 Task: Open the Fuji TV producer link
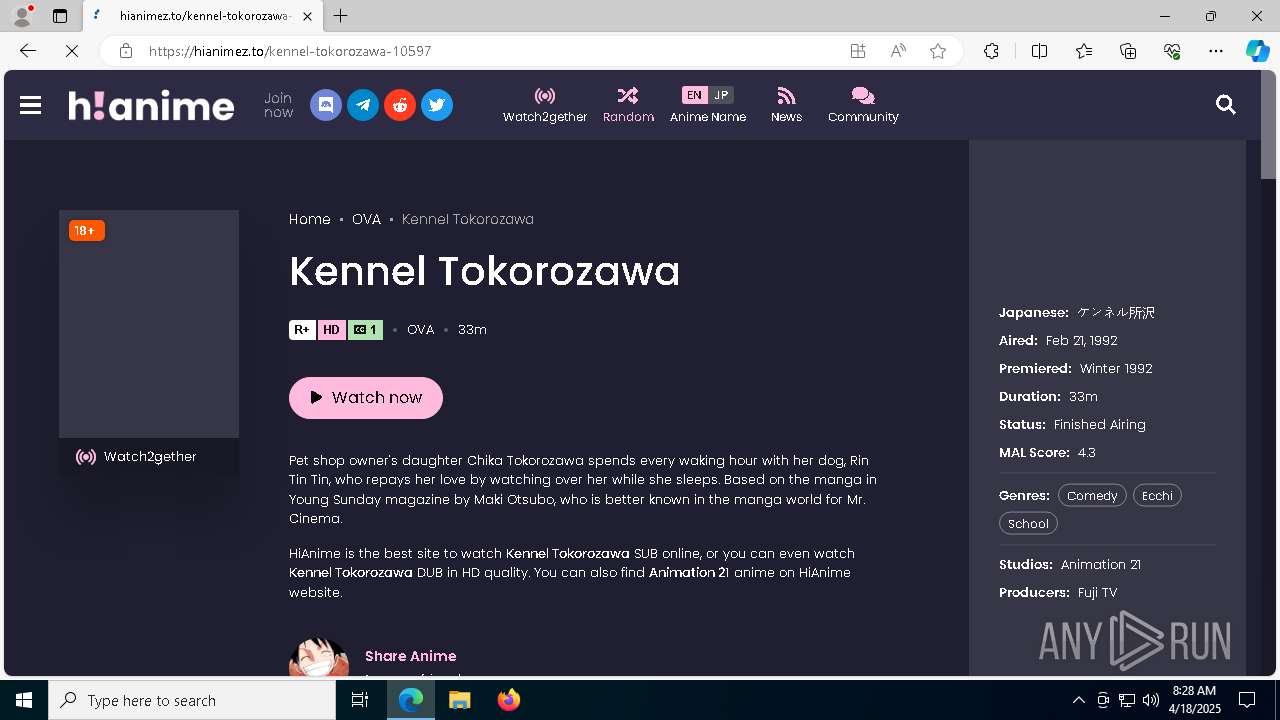1097,593
